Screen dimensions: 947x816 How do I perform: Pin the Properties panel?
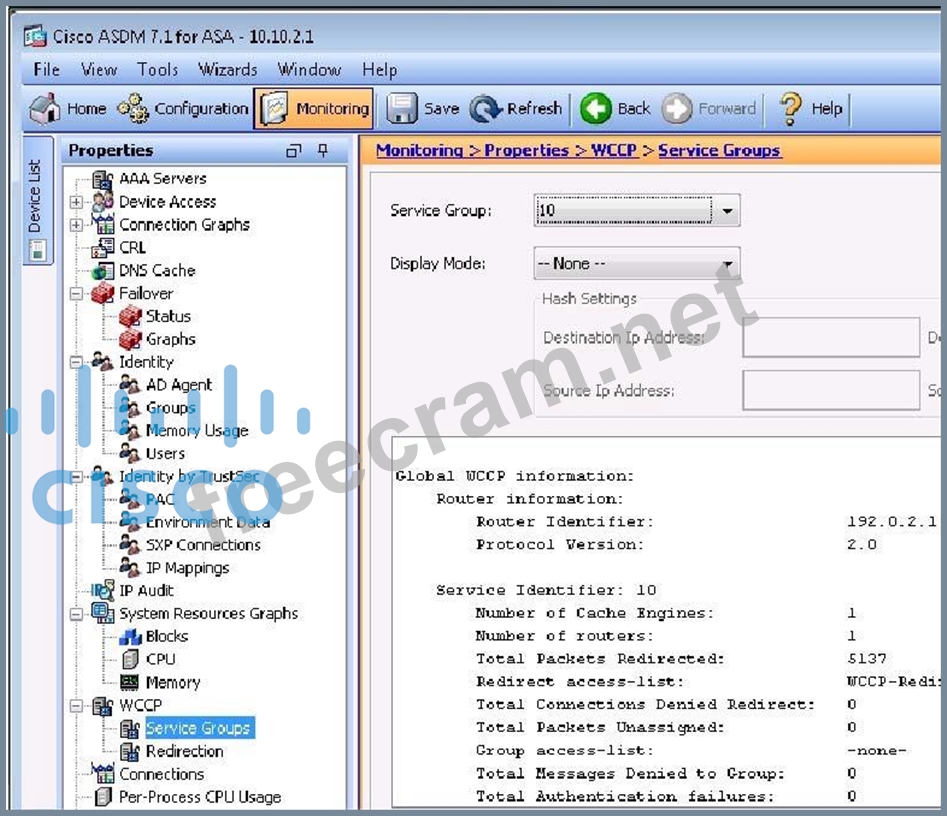[x=322, y=151]
